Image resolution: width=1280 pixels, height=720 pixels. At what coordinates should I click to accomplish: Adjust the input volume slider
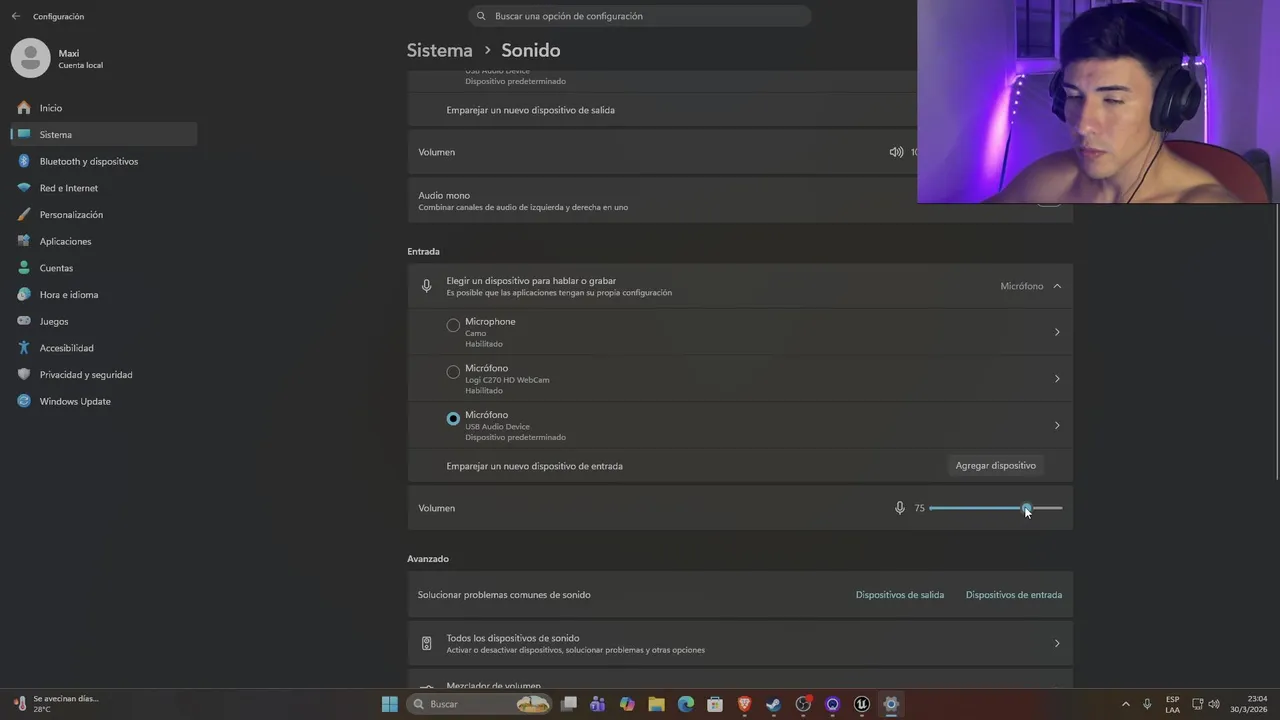click(995, 508)
